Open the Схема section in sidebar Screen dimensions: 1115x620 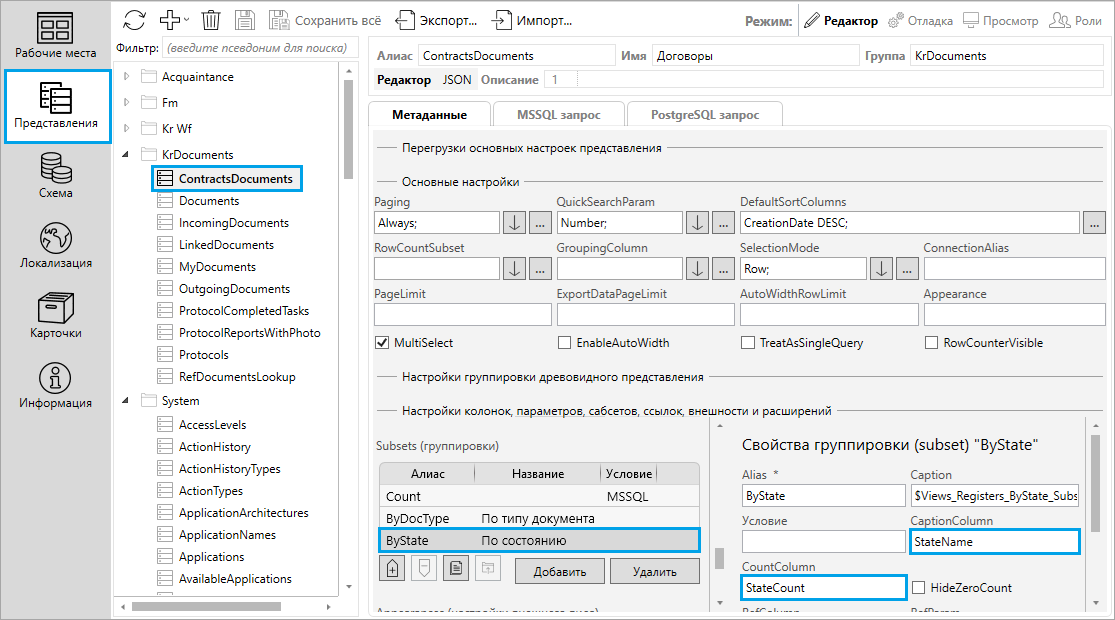[x=55, y=177]
